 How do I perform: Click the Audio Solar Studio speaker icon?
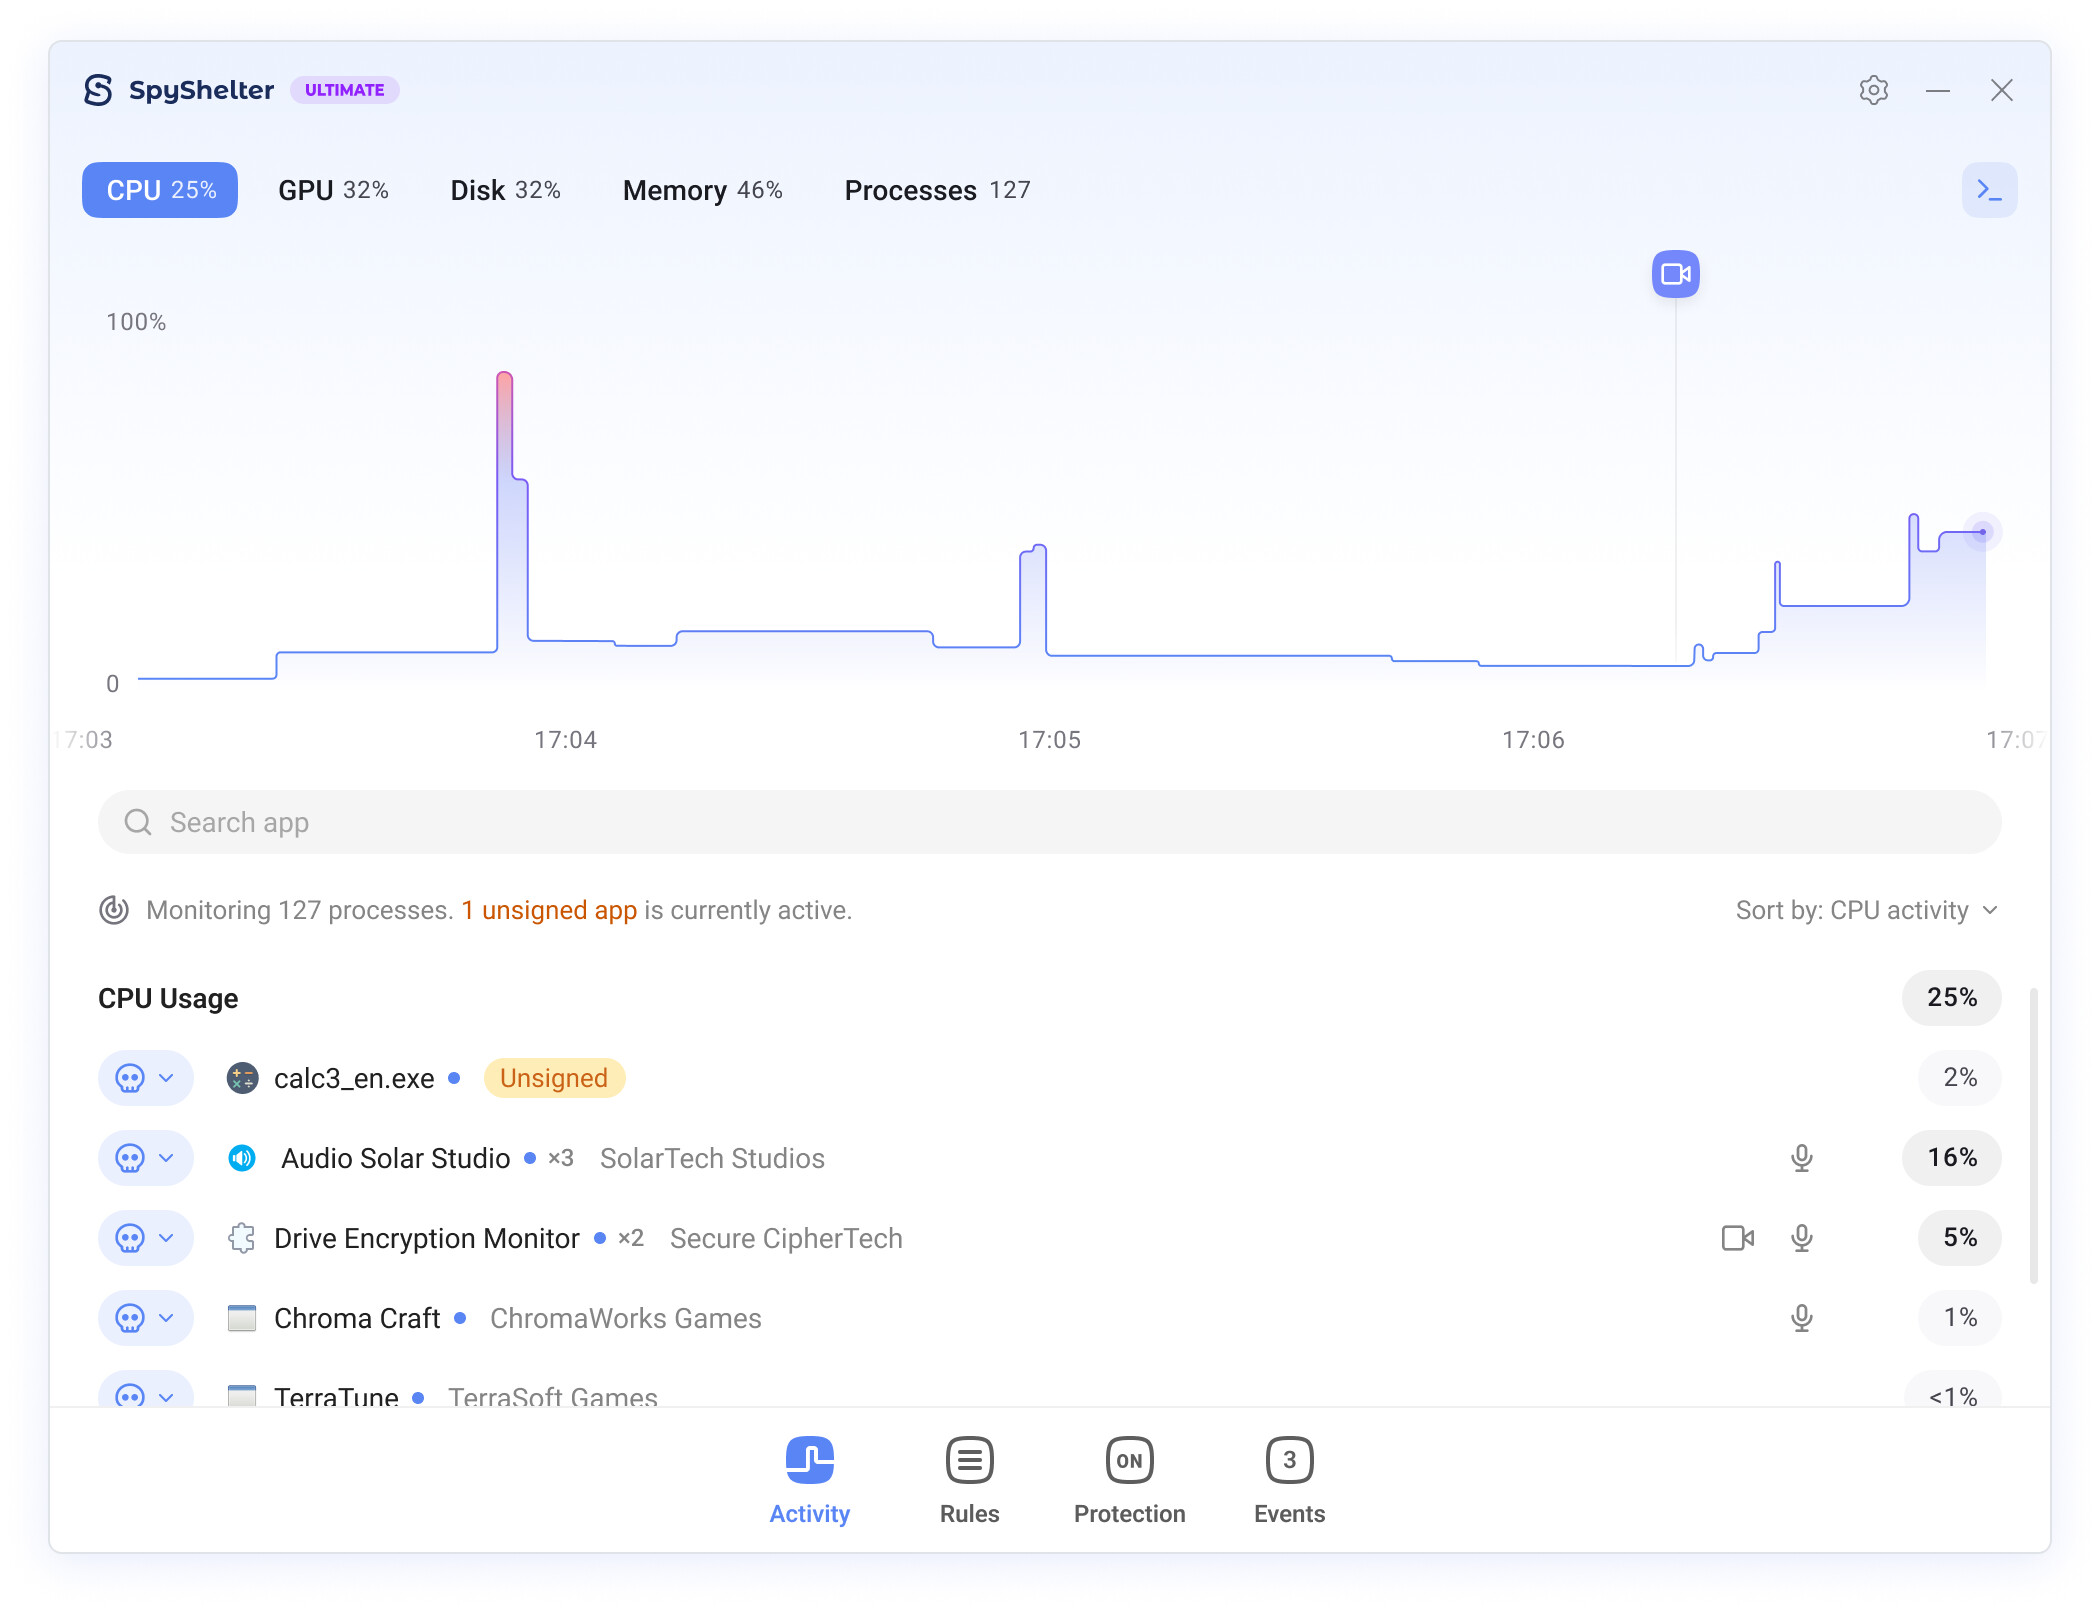point(242,1158)
